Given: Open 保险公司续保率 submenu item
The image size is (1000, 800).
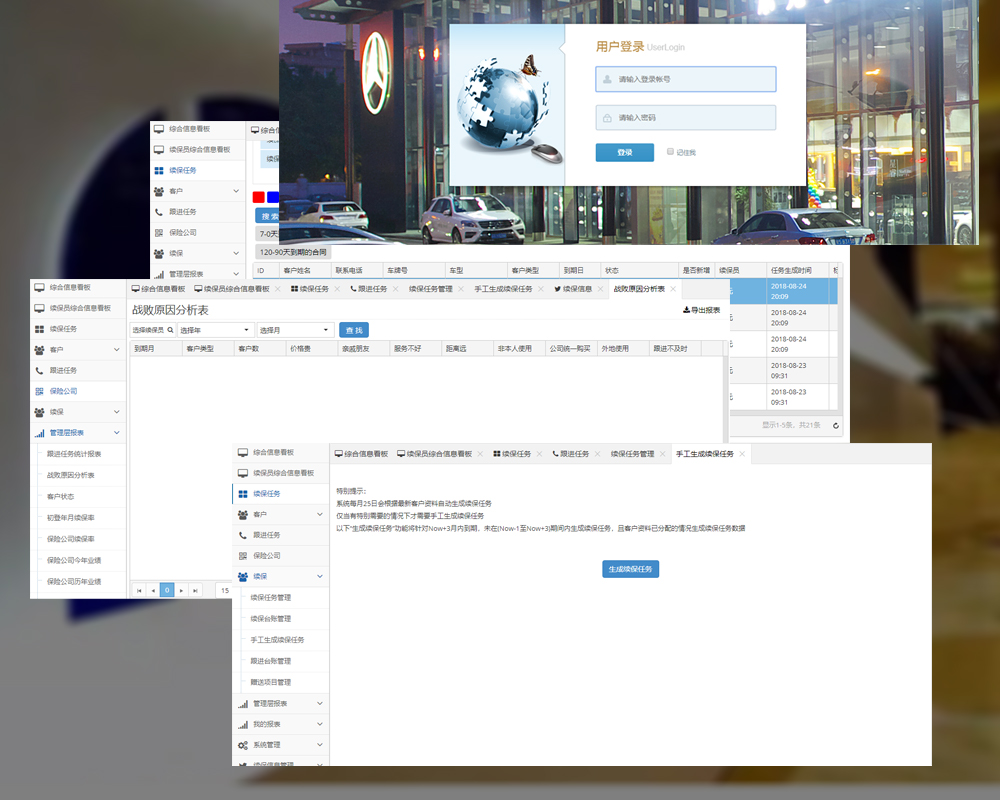Looking at the screenshot, I should 70,539.
